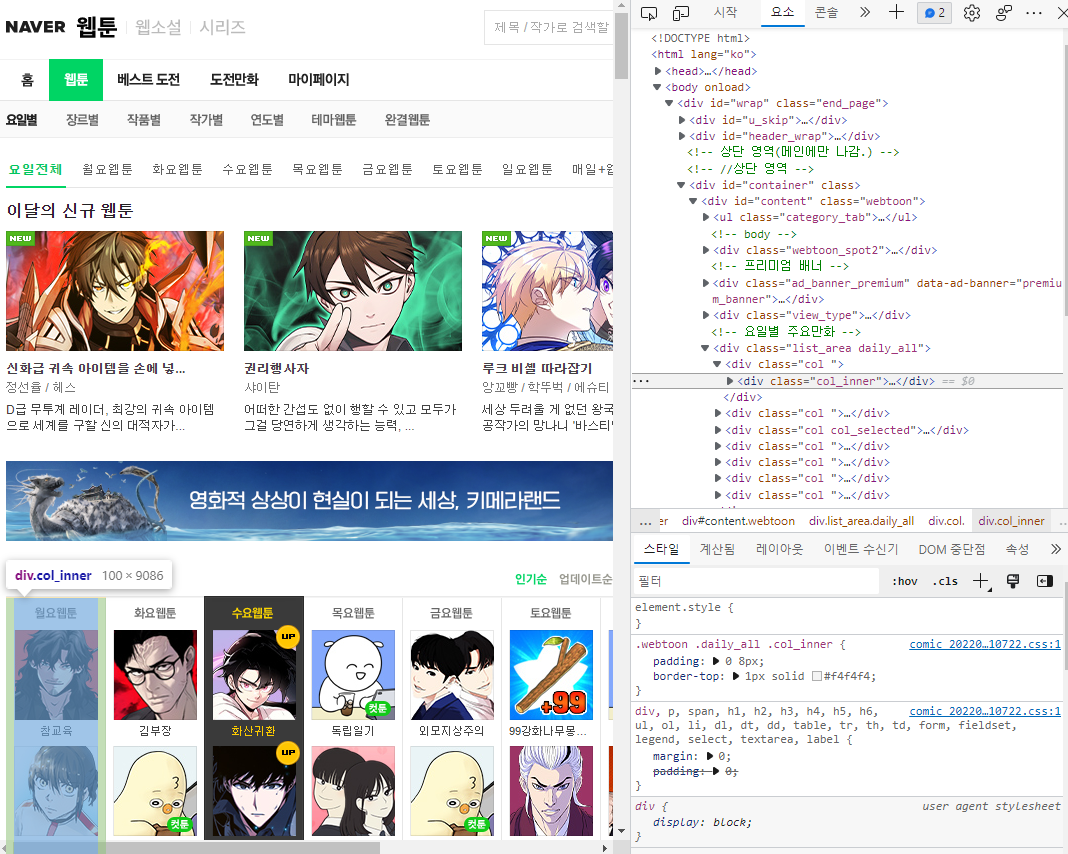Expand the padding shorthand property triangle

coord(716,661)
